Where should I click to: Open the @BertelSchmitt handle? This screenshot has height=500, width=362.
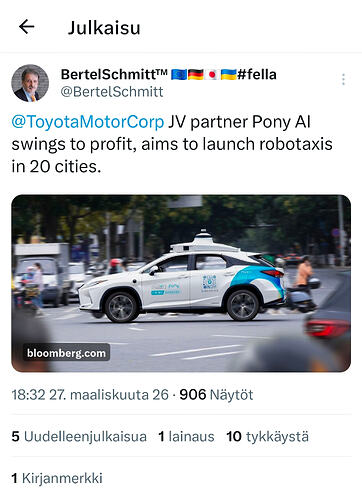coord(112,92)
